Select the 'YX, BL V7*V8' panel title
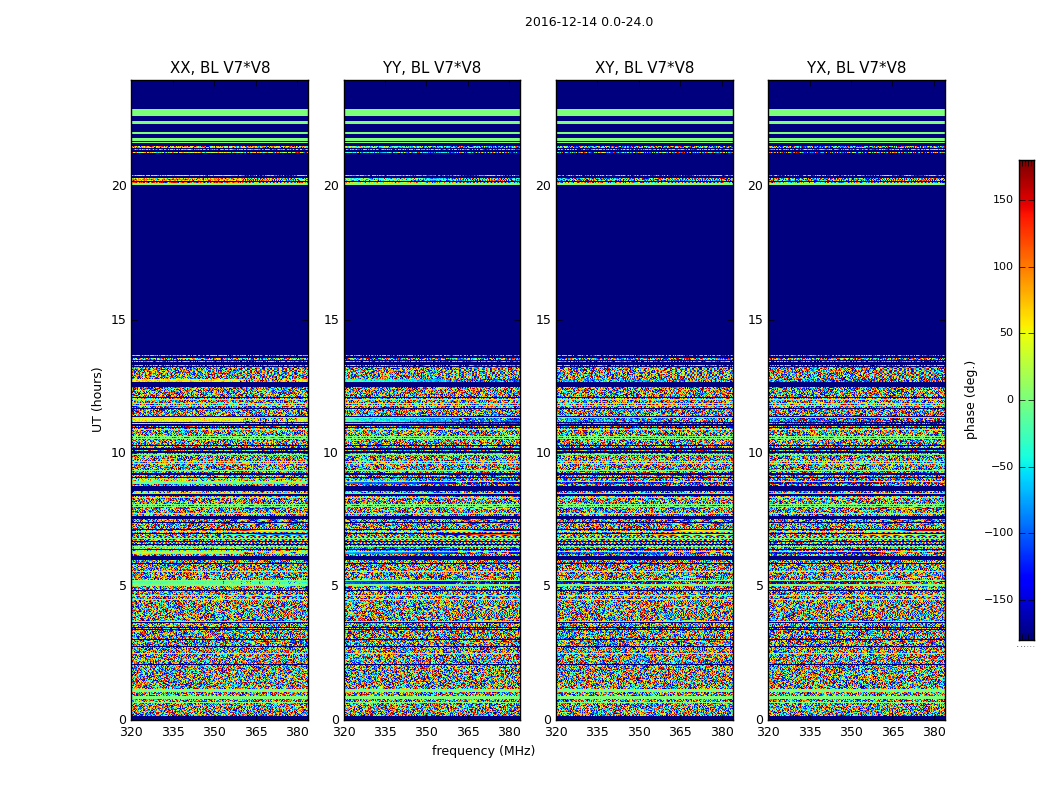Viewport: 1050px width, 800px height. pyautogui.click(x=856, y=68)
